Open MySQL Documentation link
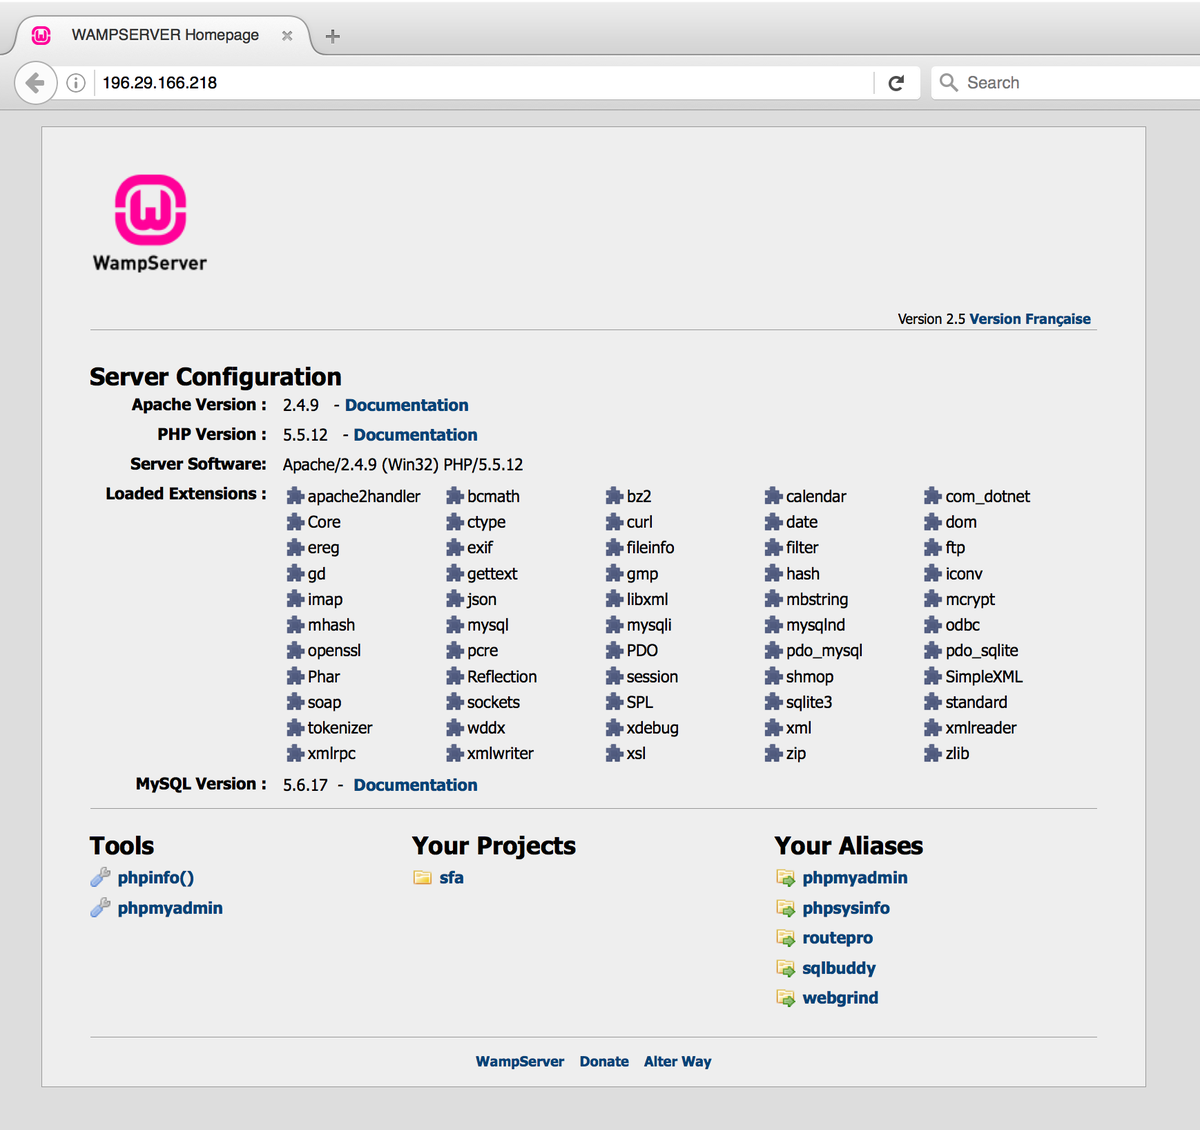 415,785
